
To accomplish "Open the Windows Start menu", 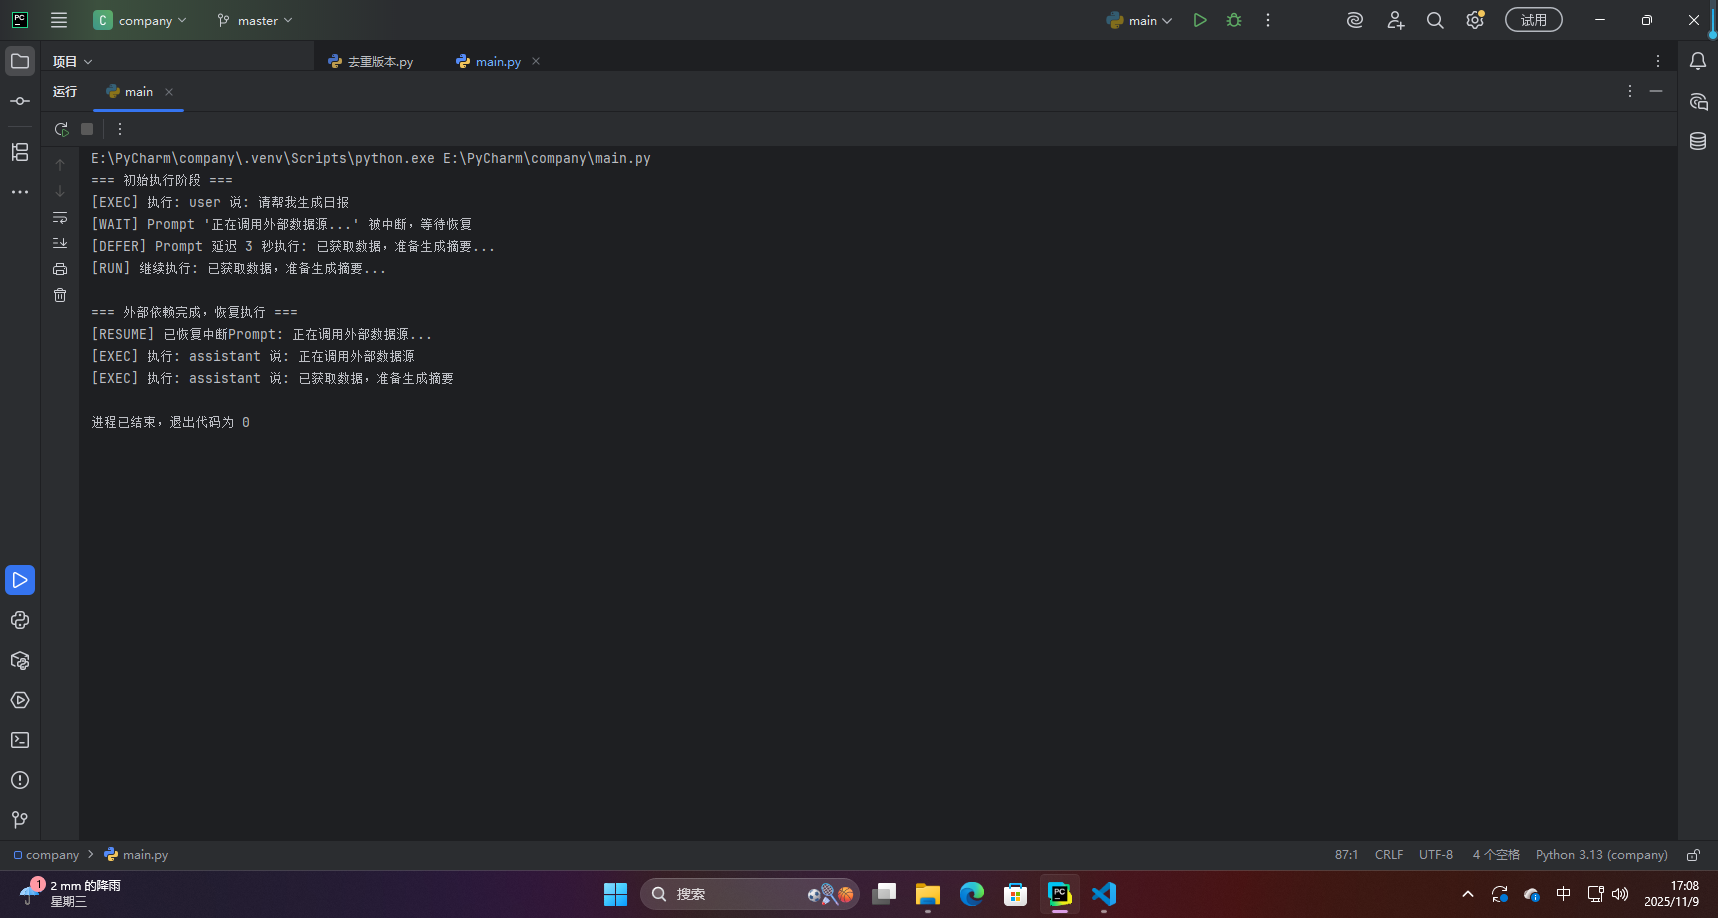I will (615, 894).
